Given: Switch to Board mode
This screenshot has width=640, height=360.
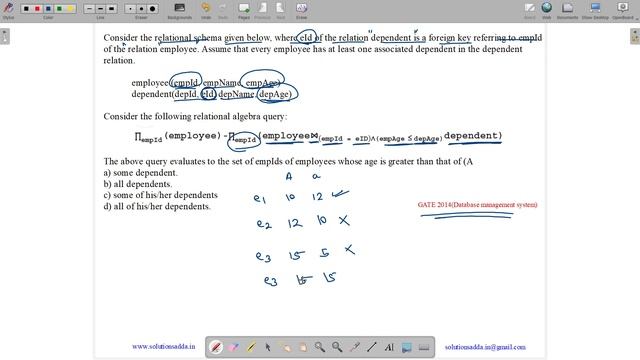Looking at the screenshot, I should [530, 11].
